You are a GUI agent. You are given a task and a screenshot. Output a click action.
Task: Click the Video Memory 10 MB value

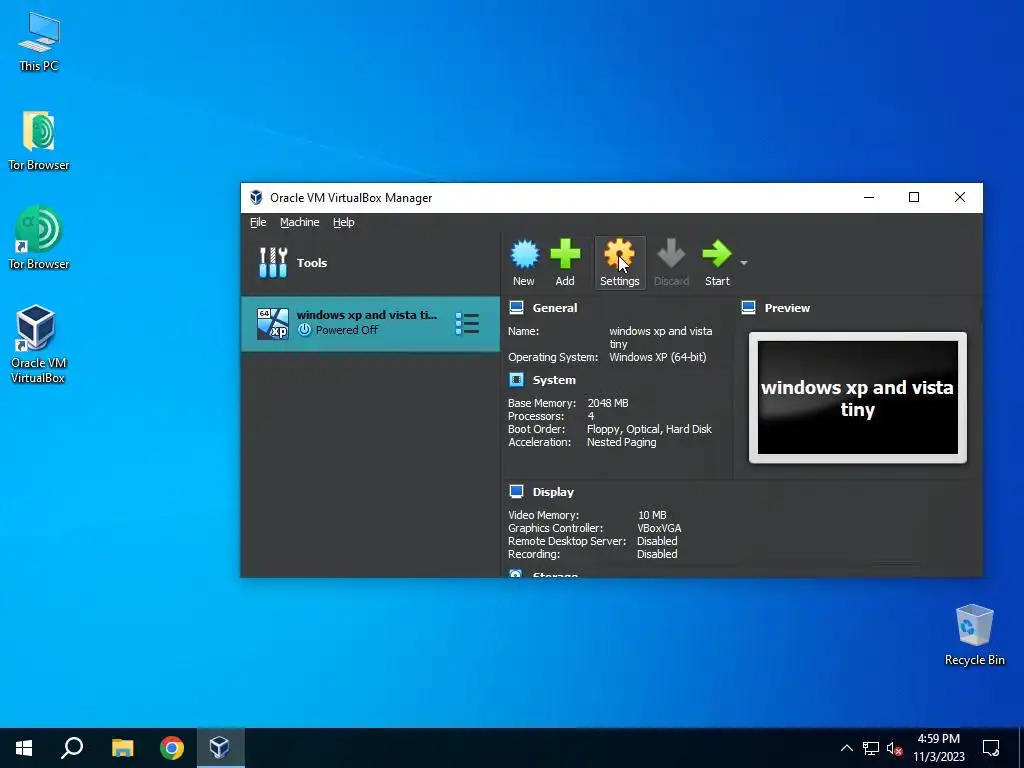pos(652,515)
